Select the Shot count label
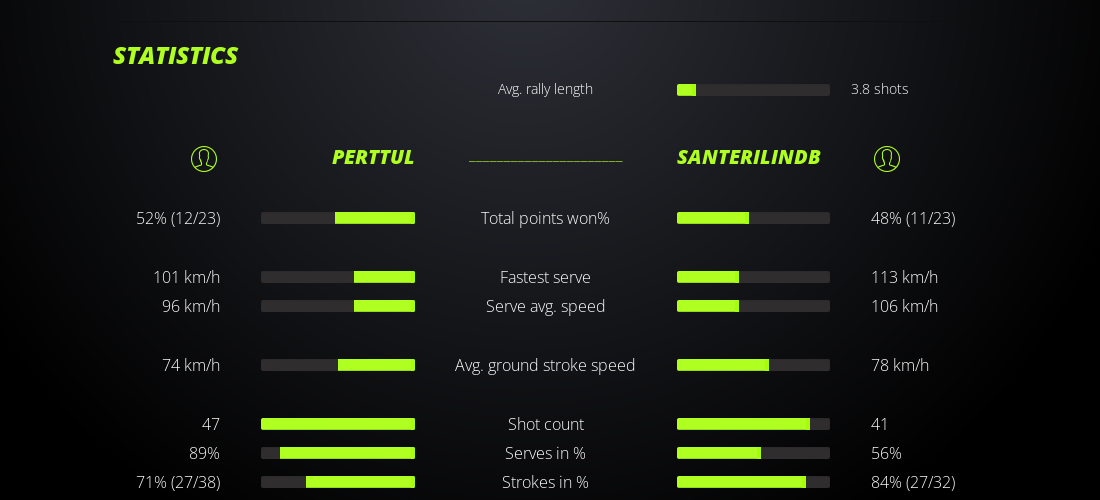 (x=545, y=424)
